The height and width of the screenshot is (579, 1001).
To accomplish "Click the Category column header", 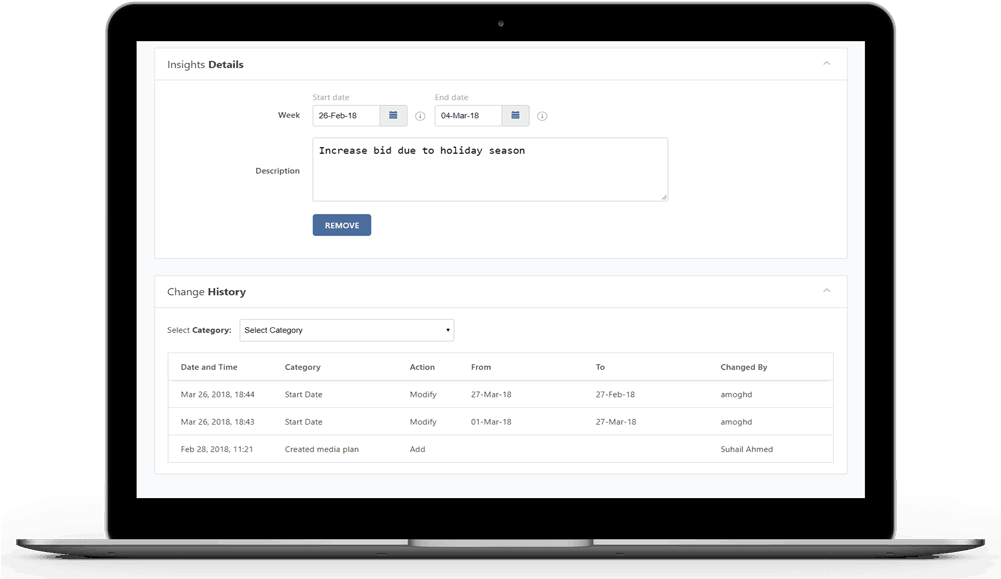I will (x=303, y=367).
